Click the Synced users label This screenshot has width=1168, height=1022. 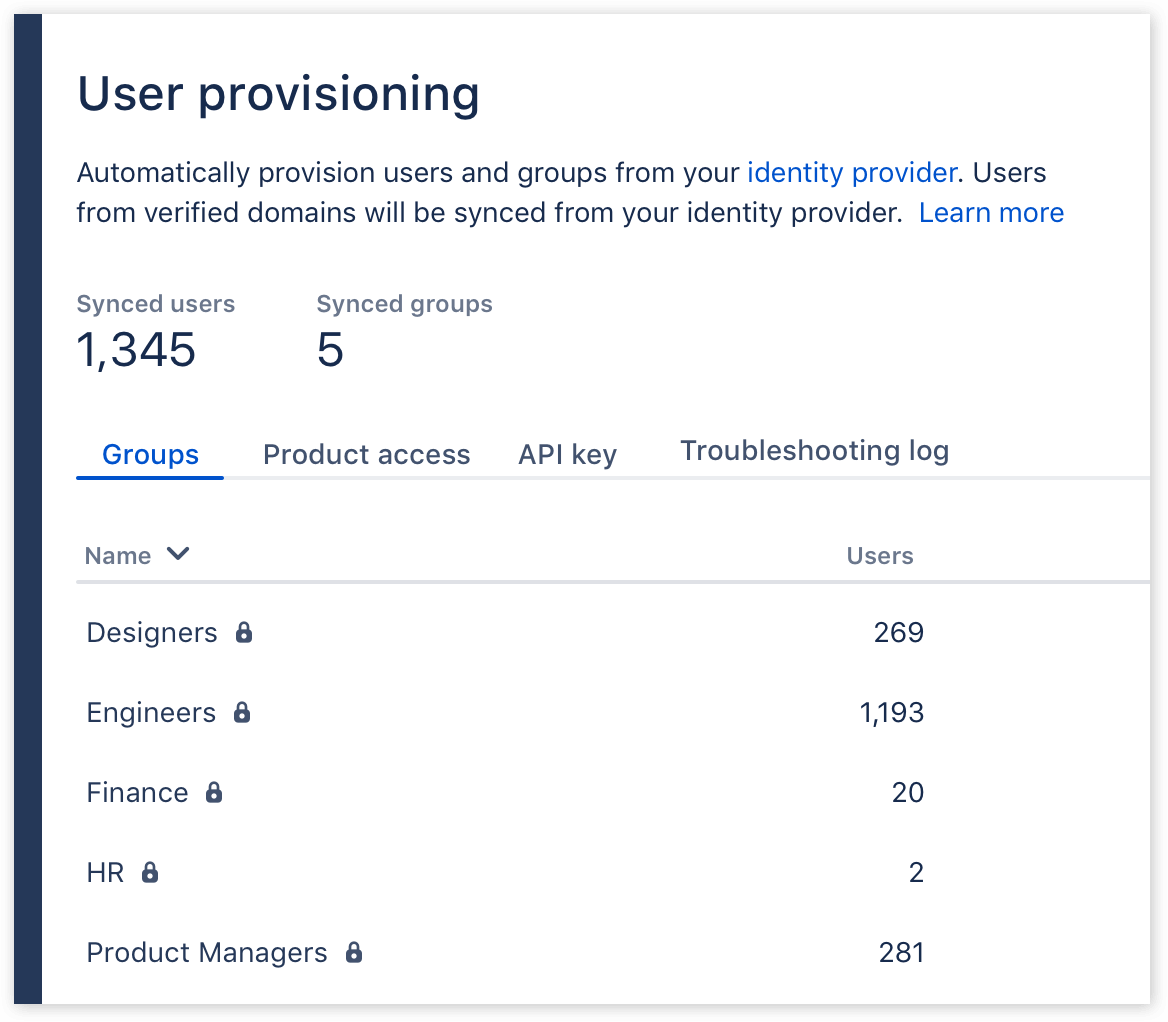156,304
